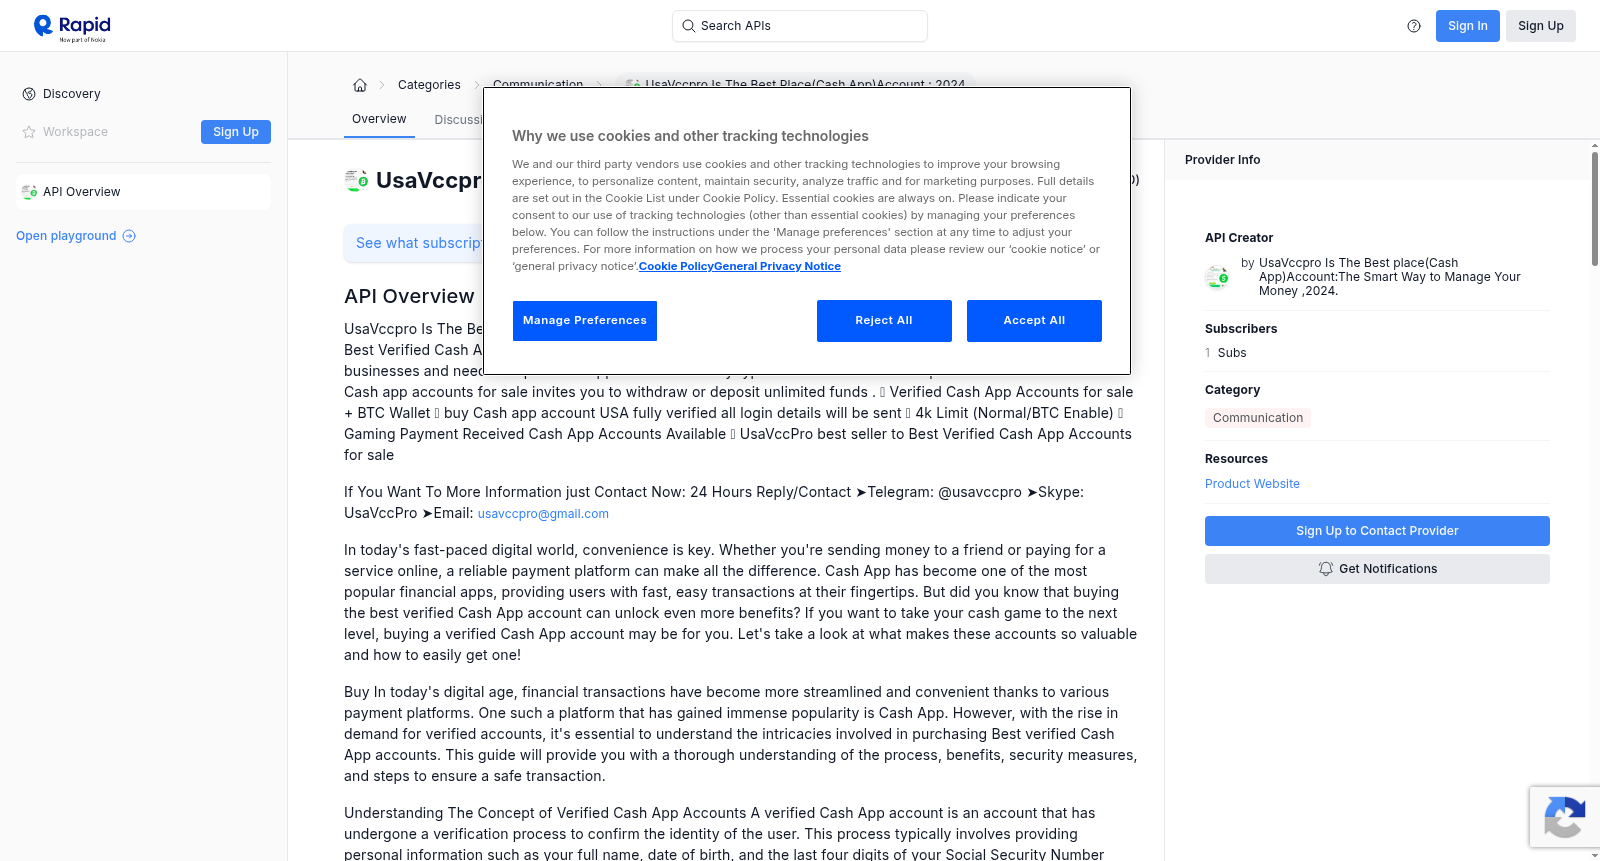Click the Workspace star icon
This screenshot has height=861, width=1600.
(x=29, y=132)
